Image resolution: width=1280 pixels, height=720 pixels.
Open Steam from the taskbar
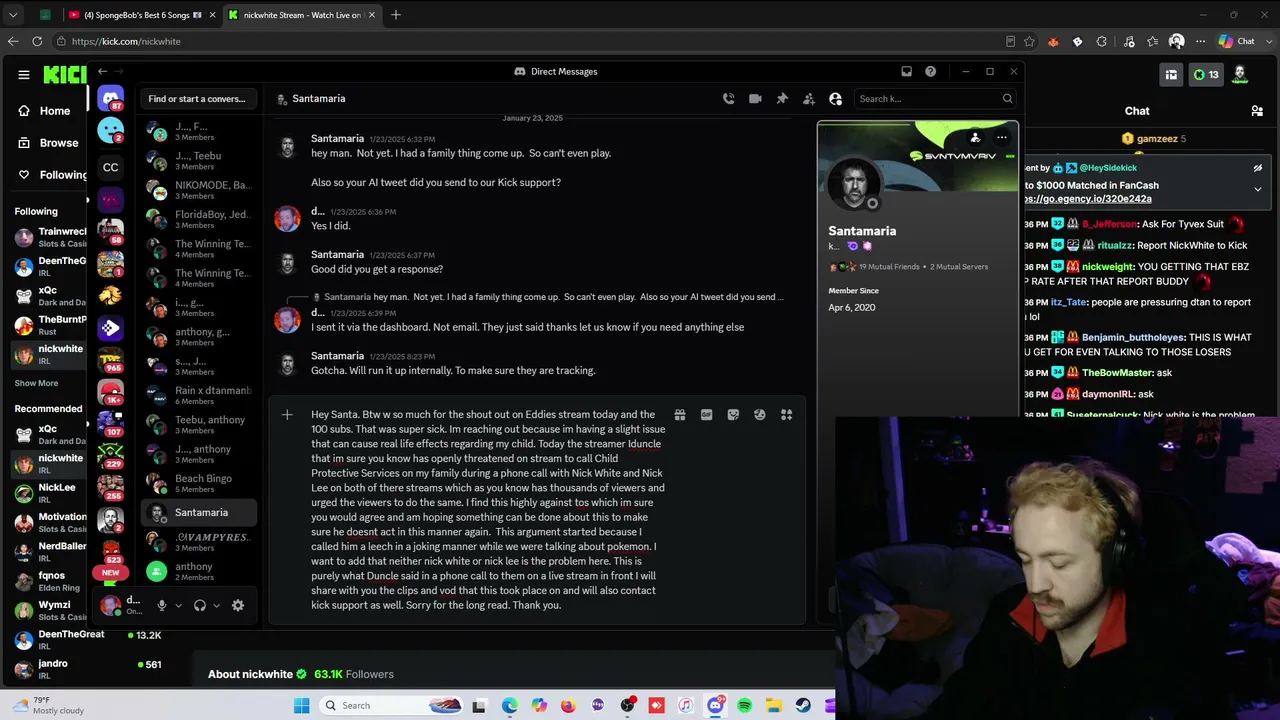pyautogui.click(x=803, y=706)
